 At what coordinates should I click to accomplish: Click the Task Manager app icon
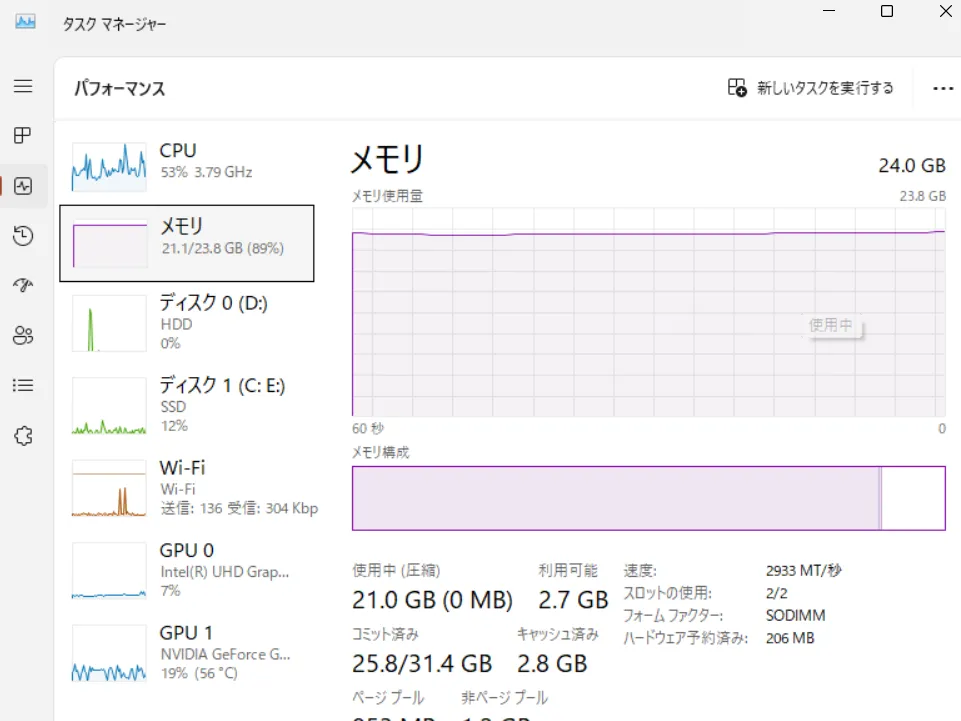click(26, 22)
